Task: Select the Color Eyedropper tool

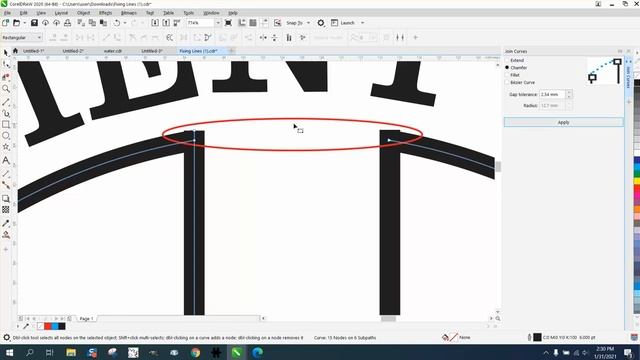Action: [x=6, y=223]
